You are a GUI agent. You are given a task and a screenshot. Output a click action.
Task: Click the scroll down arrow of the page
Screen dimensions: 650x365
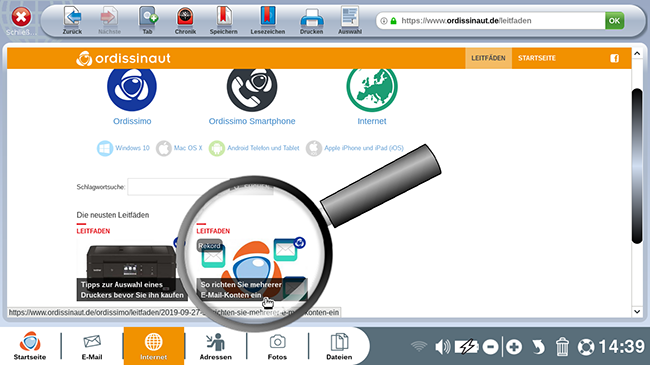[x=637, y=311]
